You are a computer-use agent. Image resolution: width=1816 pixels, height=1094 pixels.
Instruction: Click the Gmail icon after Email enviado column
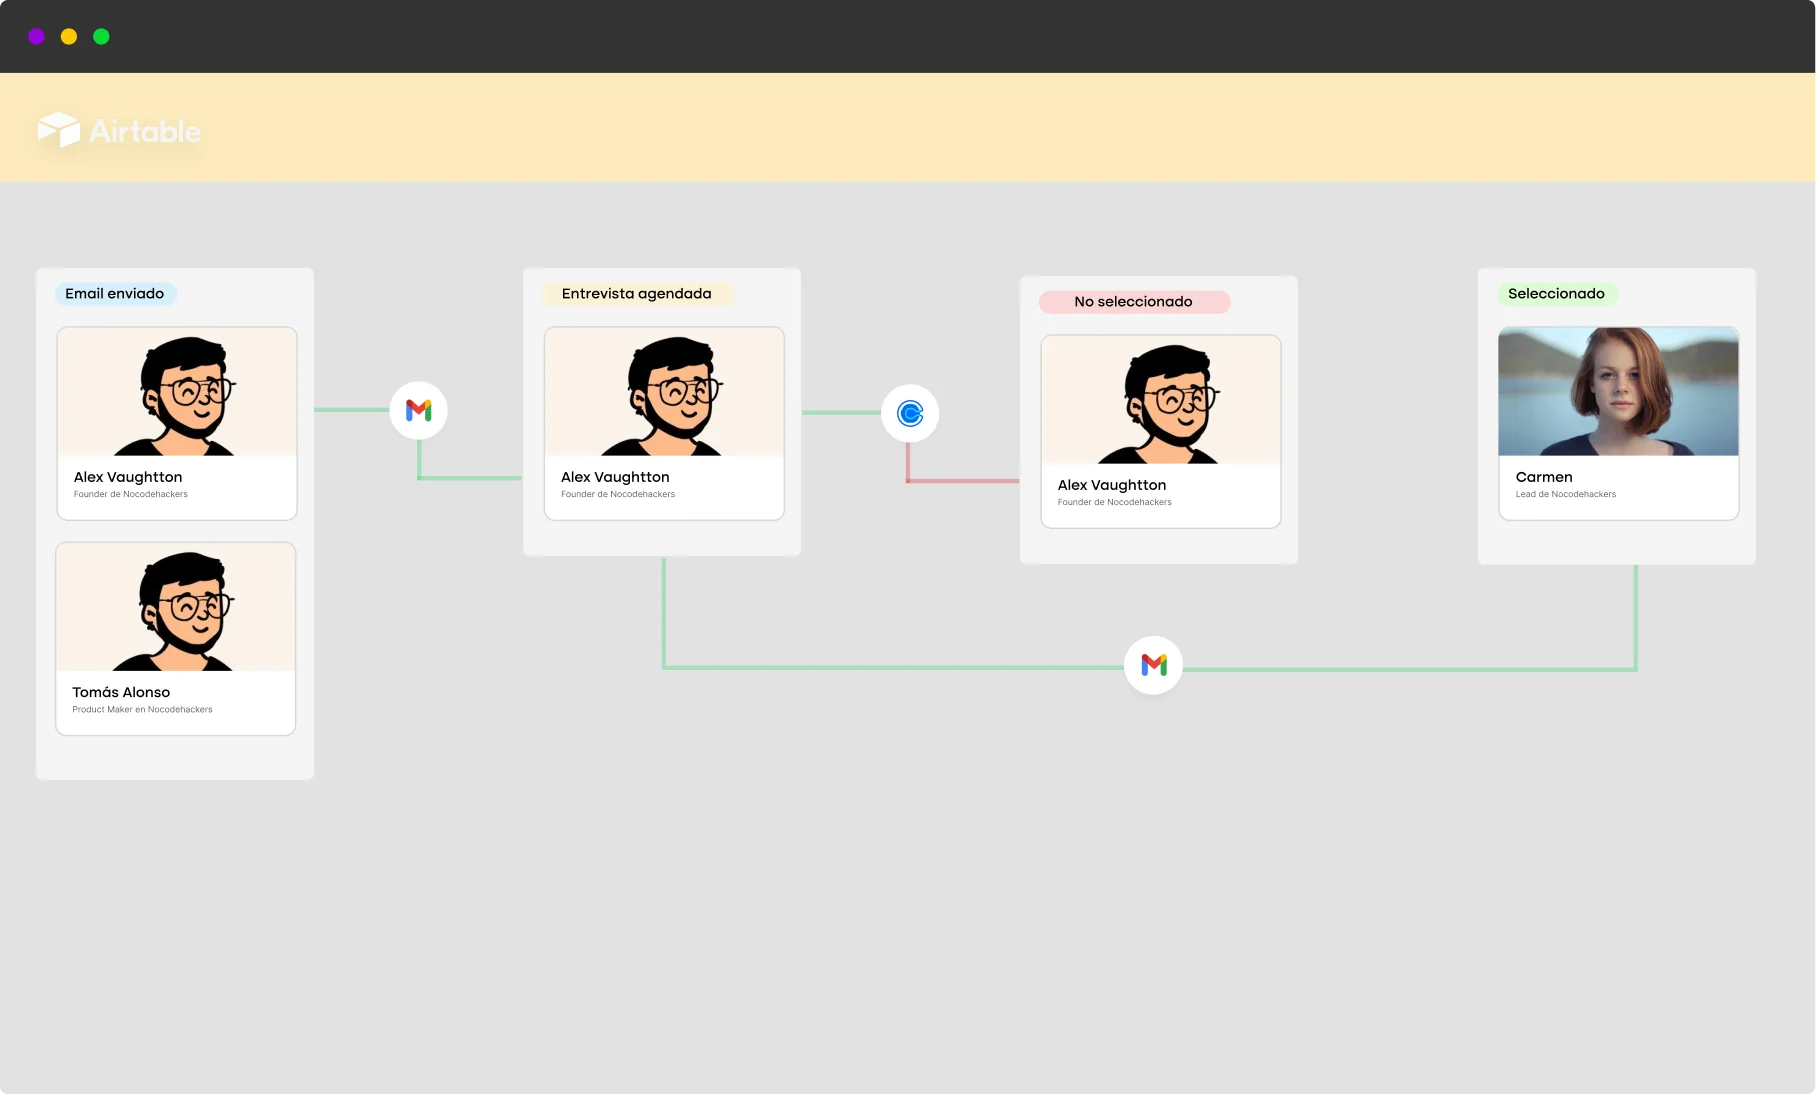[418, 410]
